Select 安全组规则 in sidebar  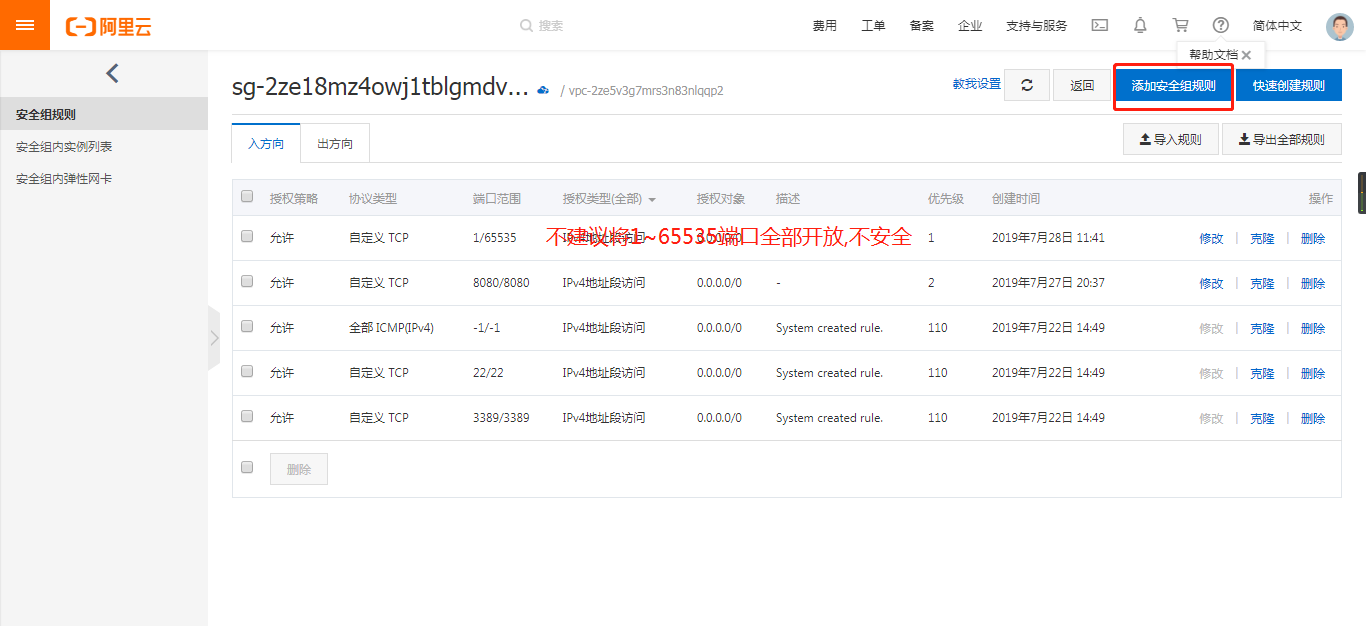104,114
